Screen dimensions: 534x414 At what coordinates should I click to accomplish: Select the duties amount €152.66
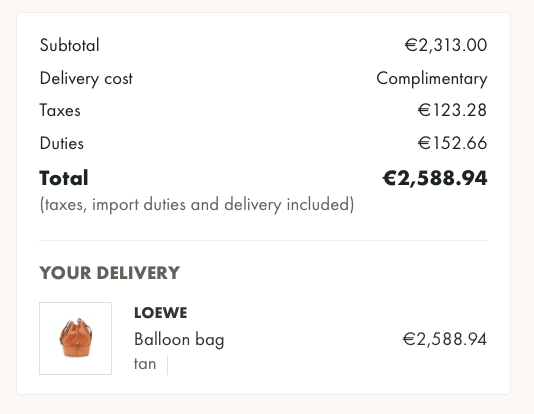pos(453,143)
